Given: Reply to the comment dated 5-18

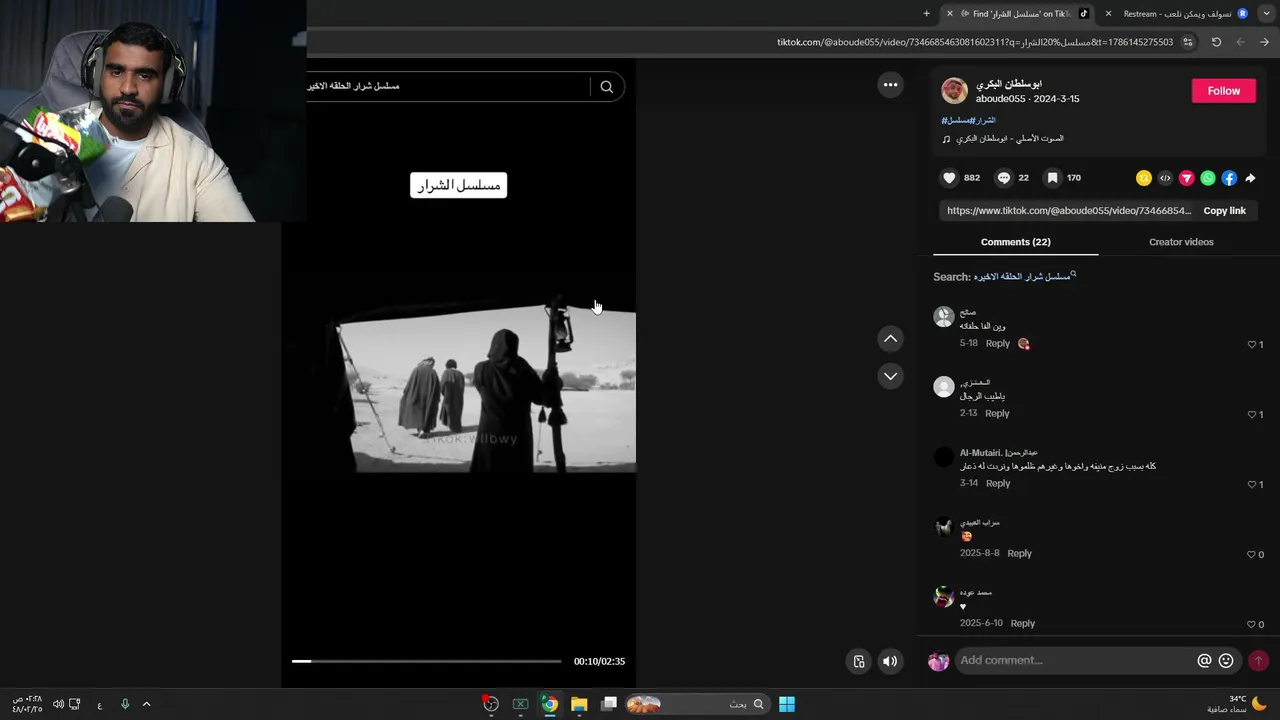Looking at the screenshot, I should click(998, 343).
